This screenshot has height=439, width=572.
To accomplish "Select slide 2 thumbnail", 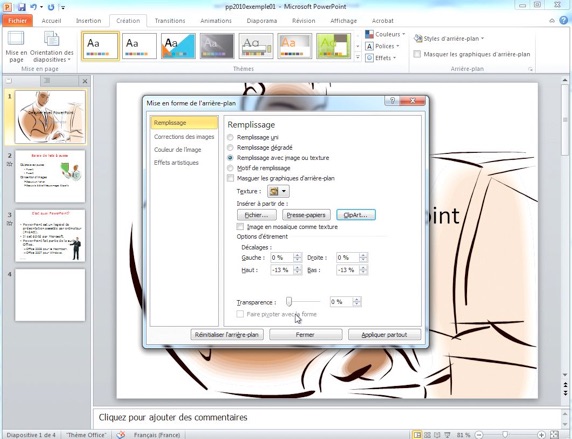I will click(50, 176).
